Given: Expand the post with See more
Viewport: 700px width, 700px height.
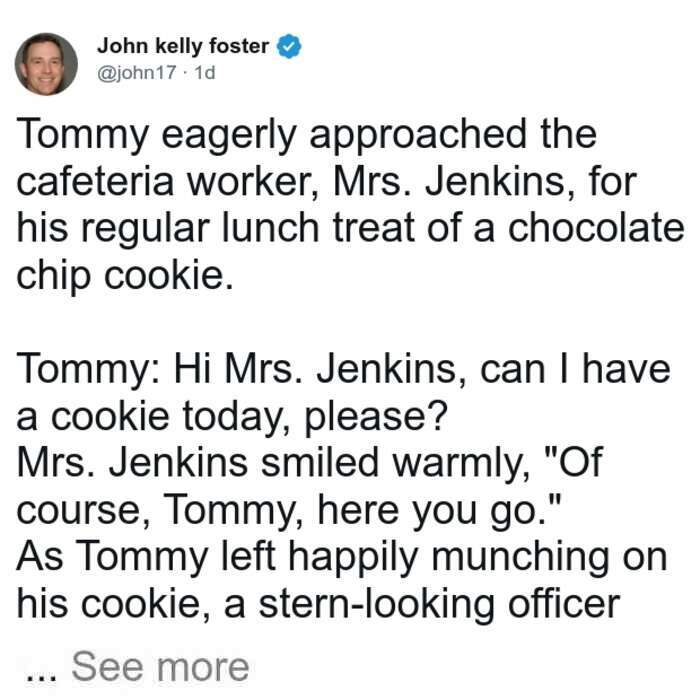Looking at the screenshot, I should pyautogui.click(x=160, y=667).
